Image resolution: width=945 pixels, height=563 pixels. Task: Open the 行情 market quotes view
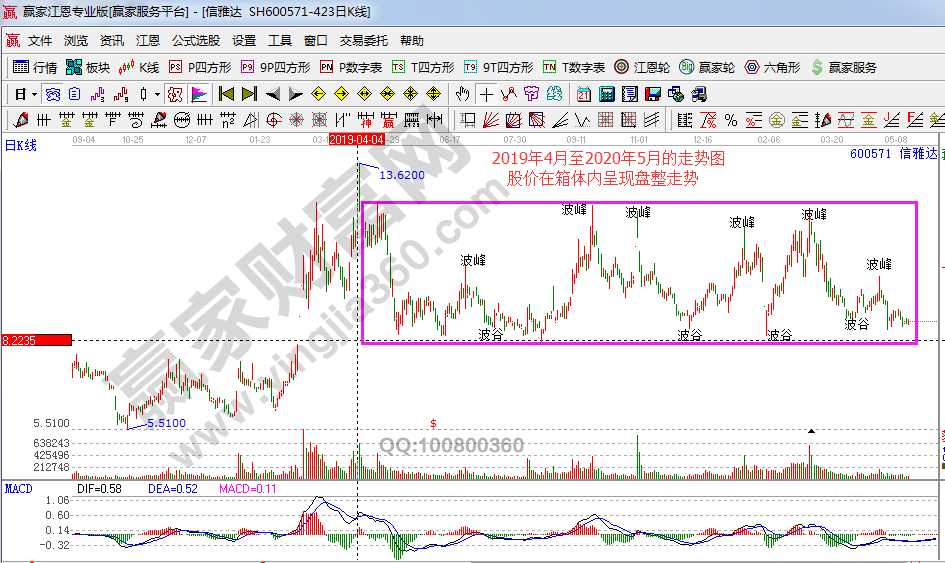35,68
